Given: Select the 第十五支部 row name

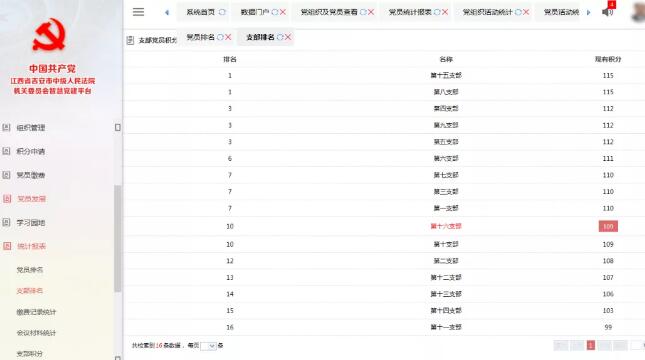Looking at the screenshot, I should [446, 75].
